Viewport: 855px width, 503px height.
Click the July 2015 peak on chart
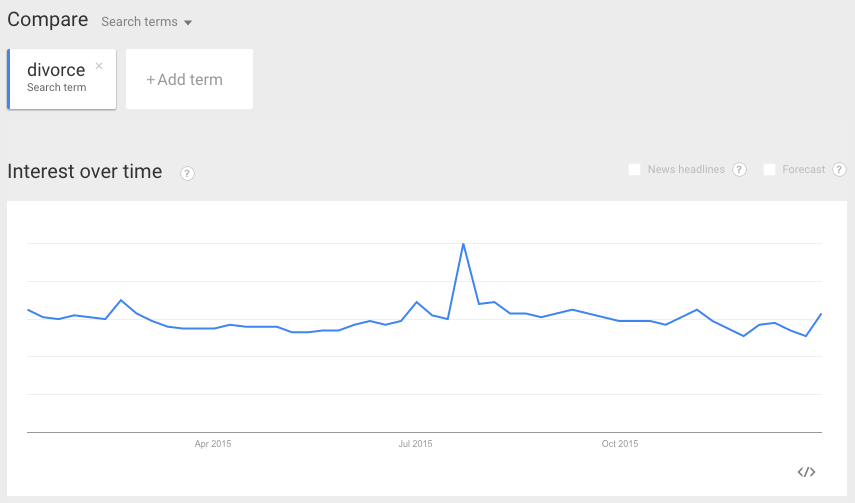463,244
